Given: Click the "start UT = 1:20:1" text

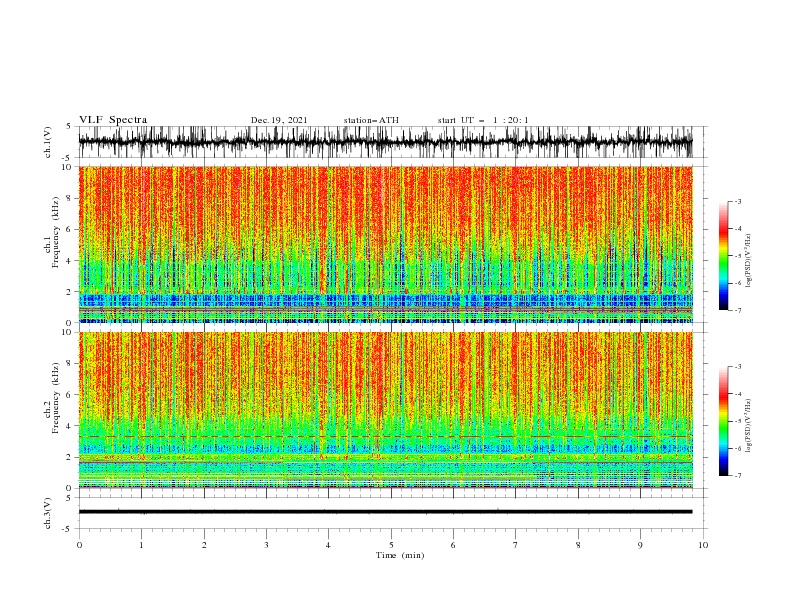Looking at the screenshot, I should tap(483, 120).
